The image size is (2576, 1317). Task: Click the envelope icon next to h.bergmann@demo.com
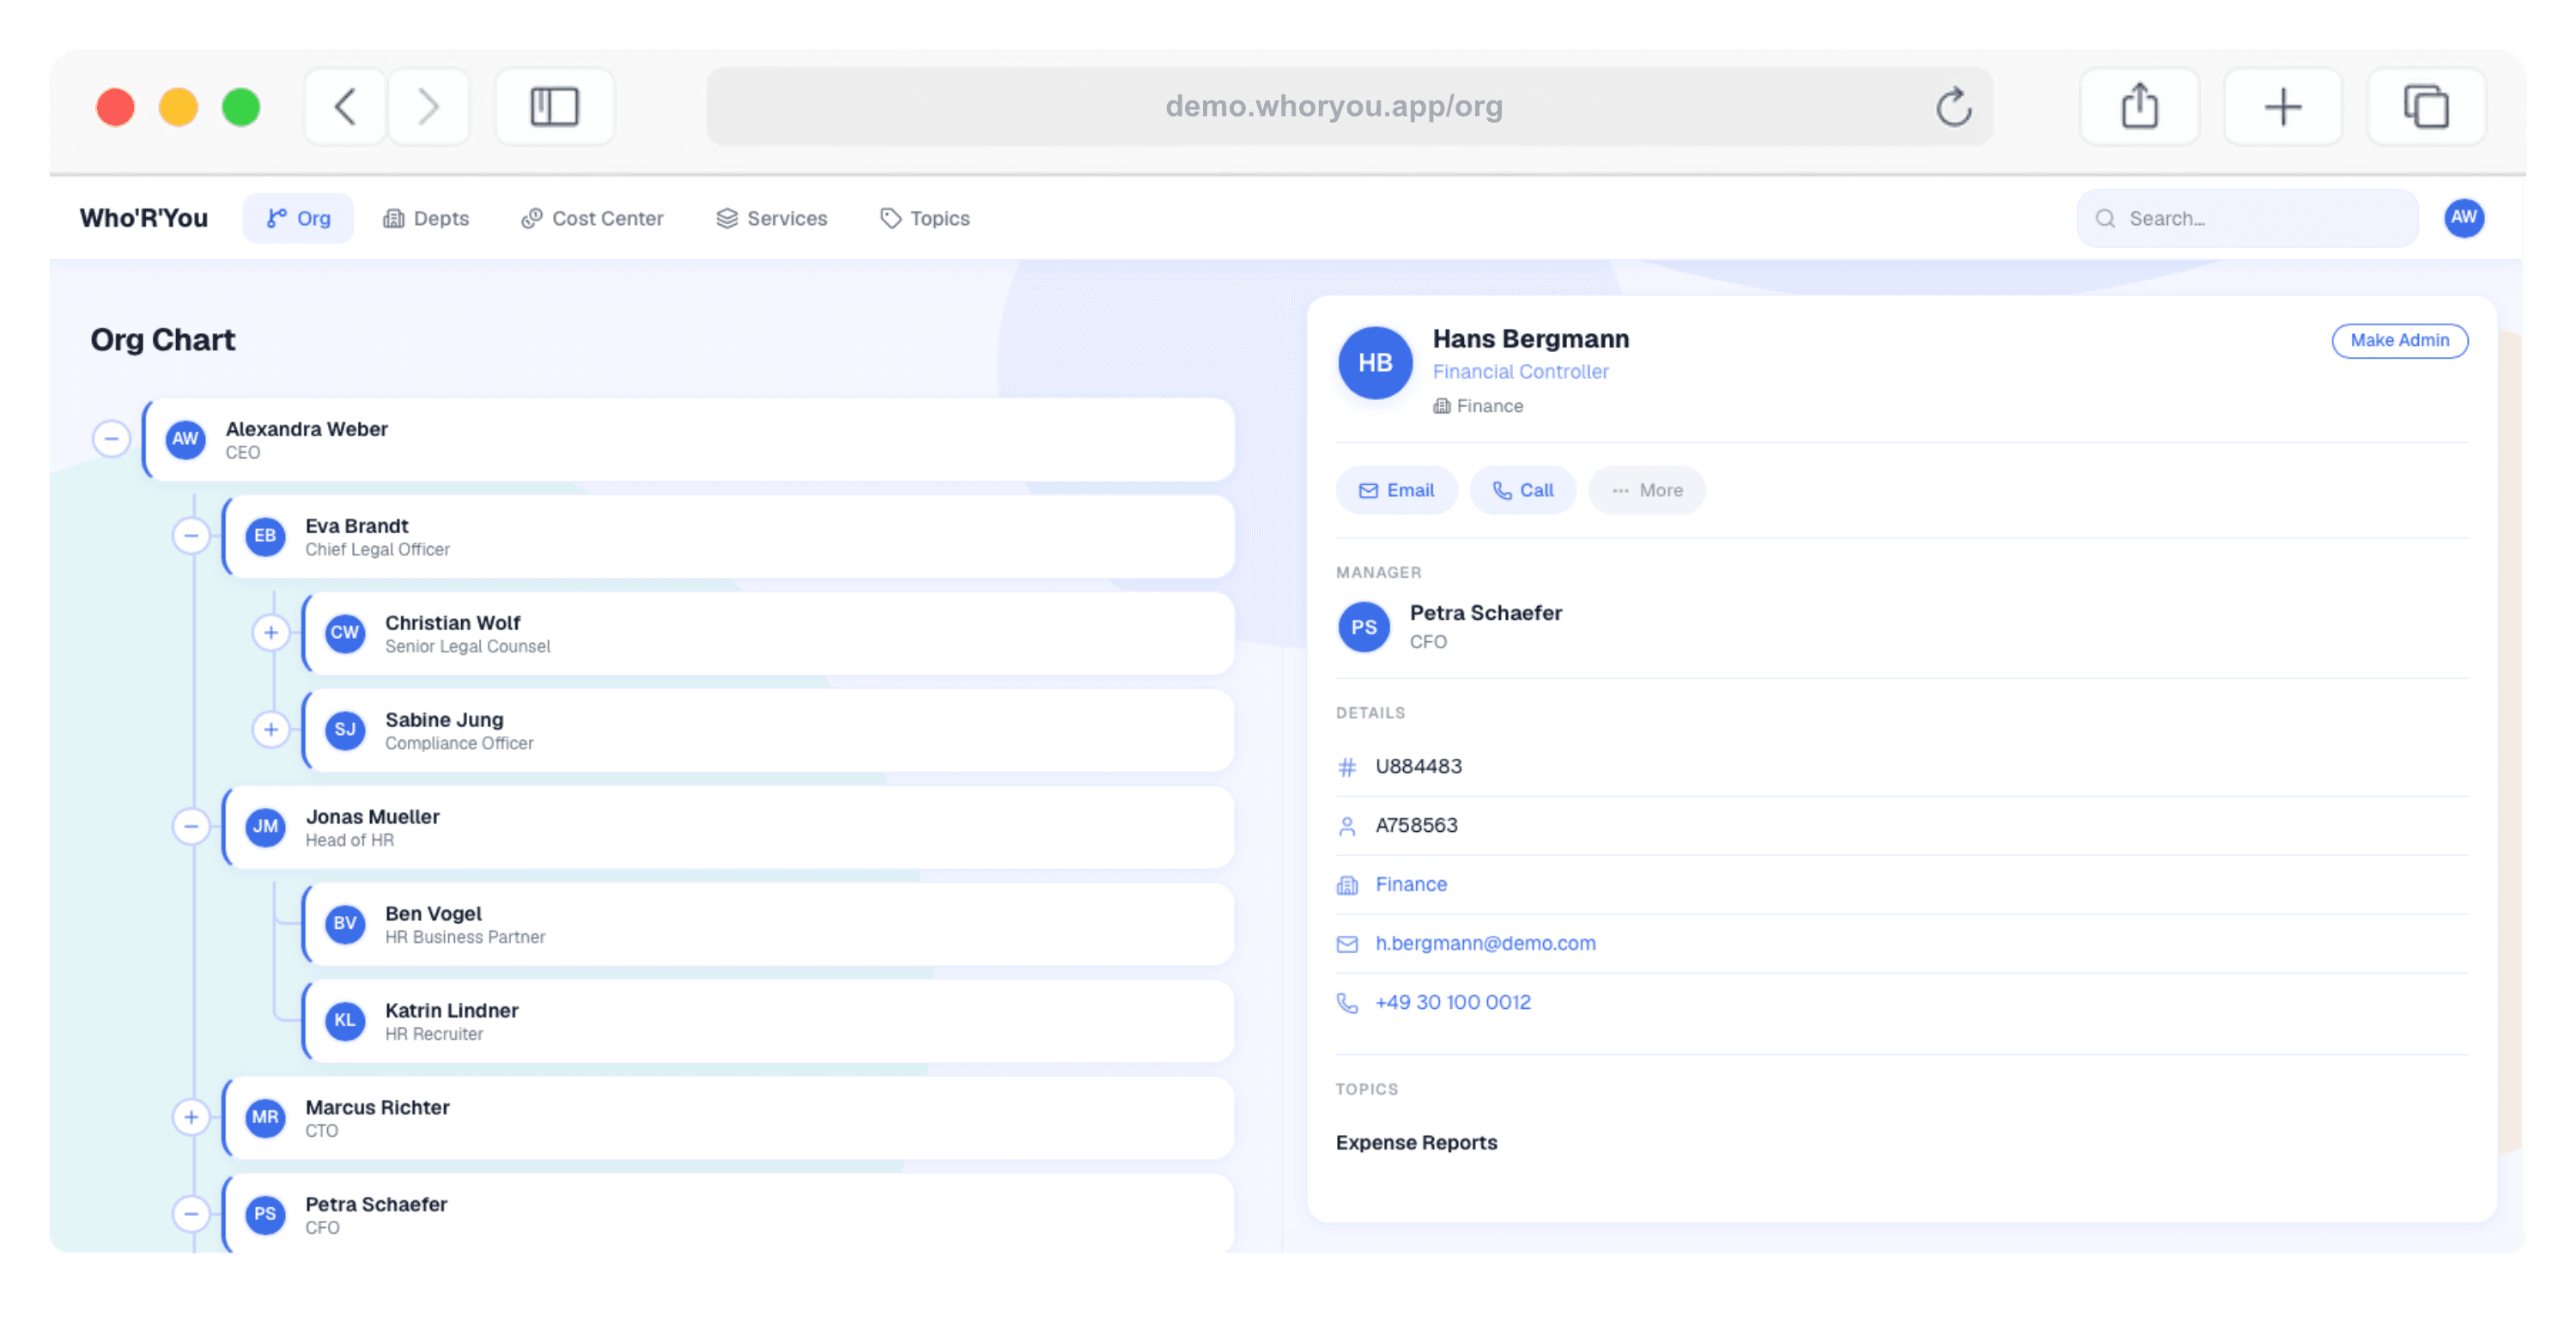(x=1347, y=944)
